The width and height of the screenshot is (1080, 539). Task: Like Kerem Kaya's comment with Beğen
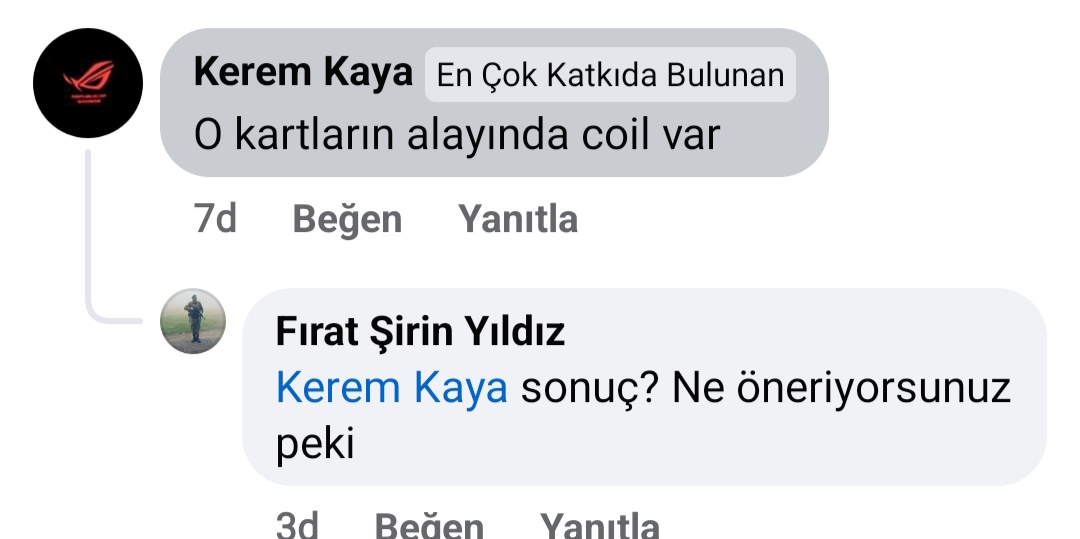(x=347, y=220)
